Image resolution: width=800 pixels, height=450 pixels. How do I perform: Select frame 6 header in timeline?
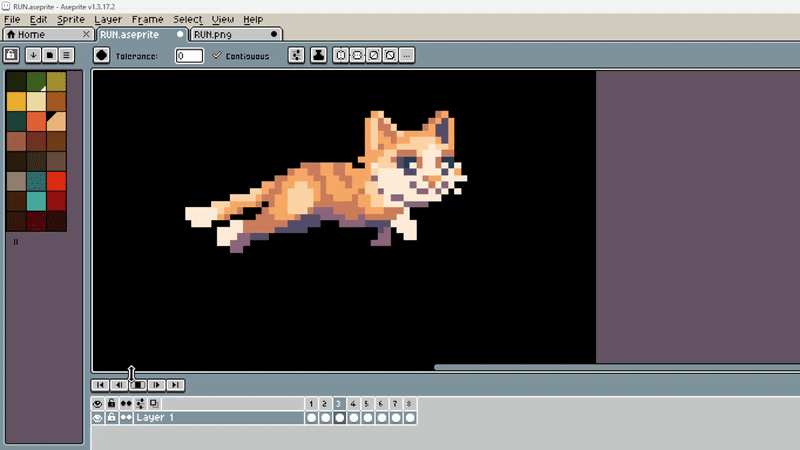pos(381,404)
